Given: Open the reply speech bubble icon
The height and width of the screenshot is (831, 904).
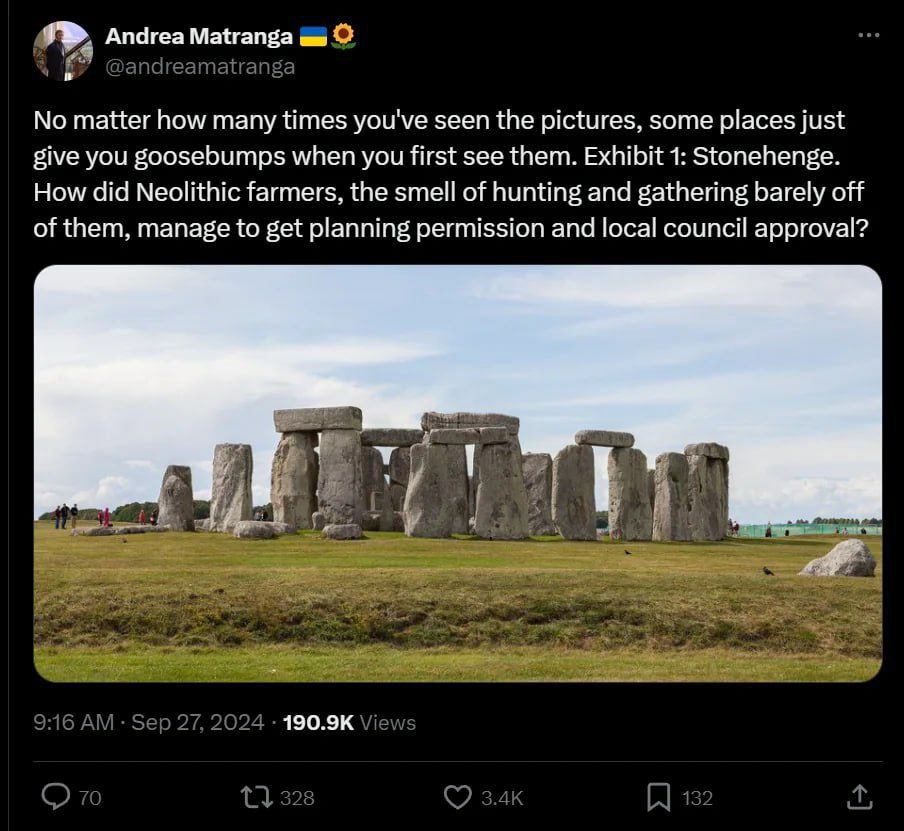Looking at the screenshot, I should 56,797.
